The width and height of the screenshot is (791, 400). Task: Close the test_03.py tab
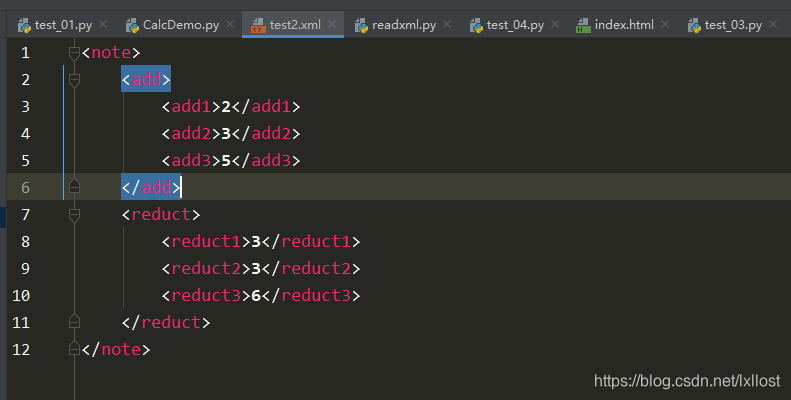coord(773,24)
